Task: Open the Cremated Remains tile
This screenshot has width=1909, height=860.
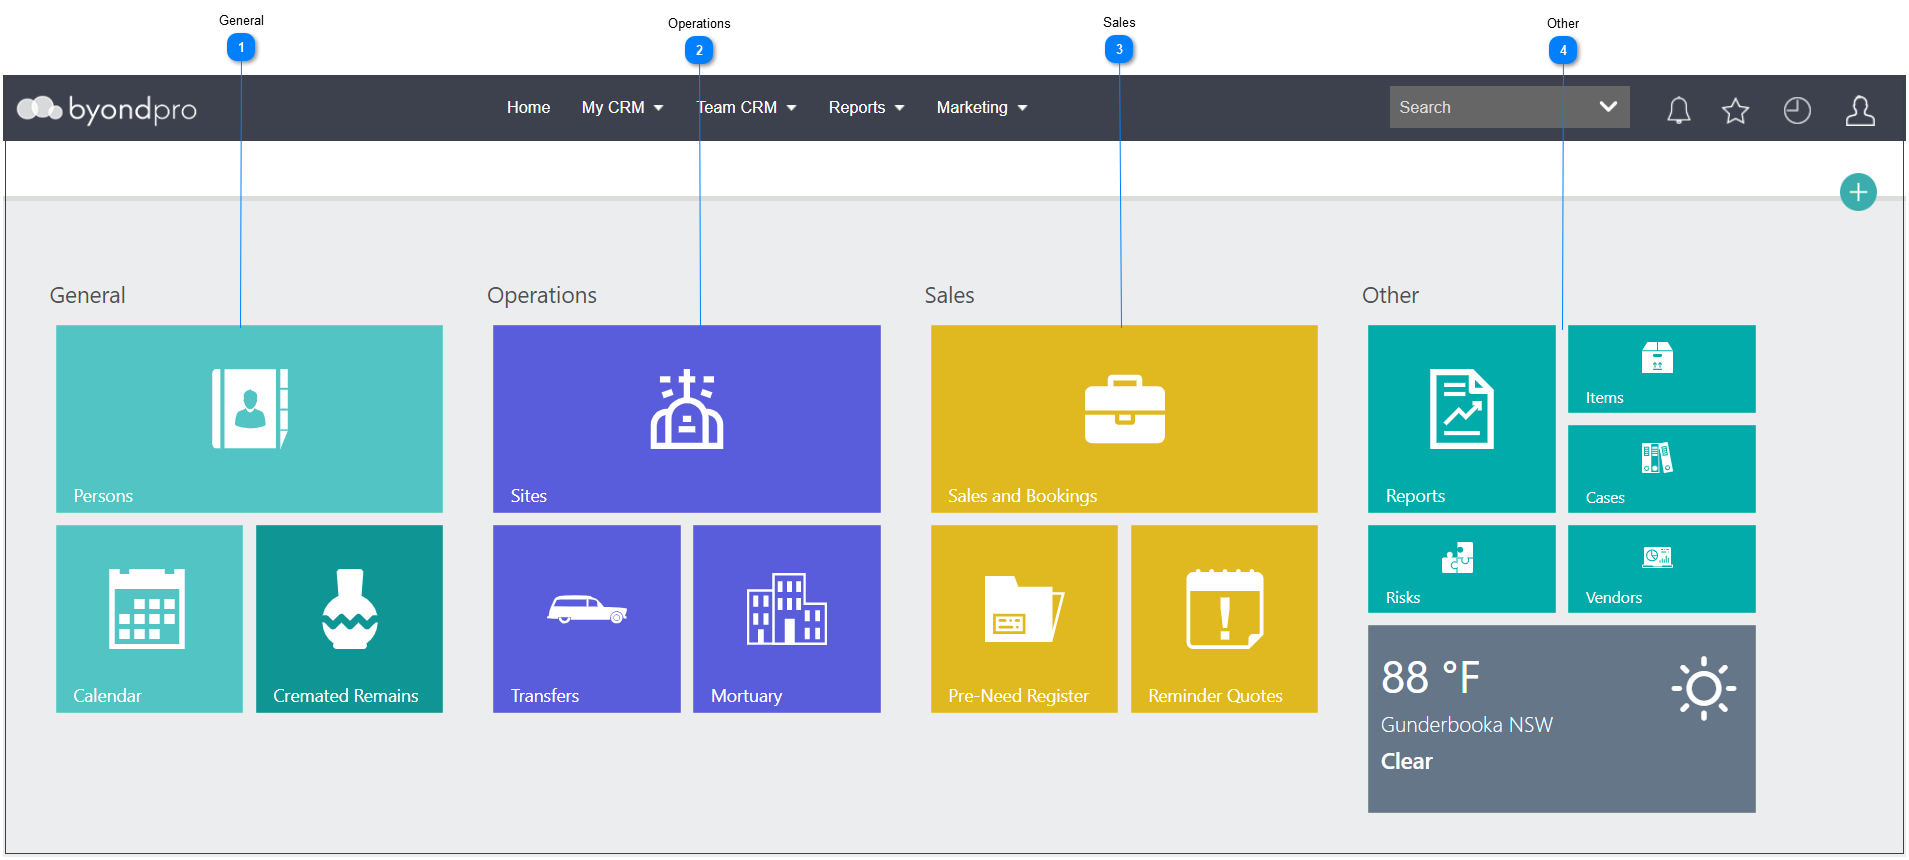Action: [x=349, y=619]
